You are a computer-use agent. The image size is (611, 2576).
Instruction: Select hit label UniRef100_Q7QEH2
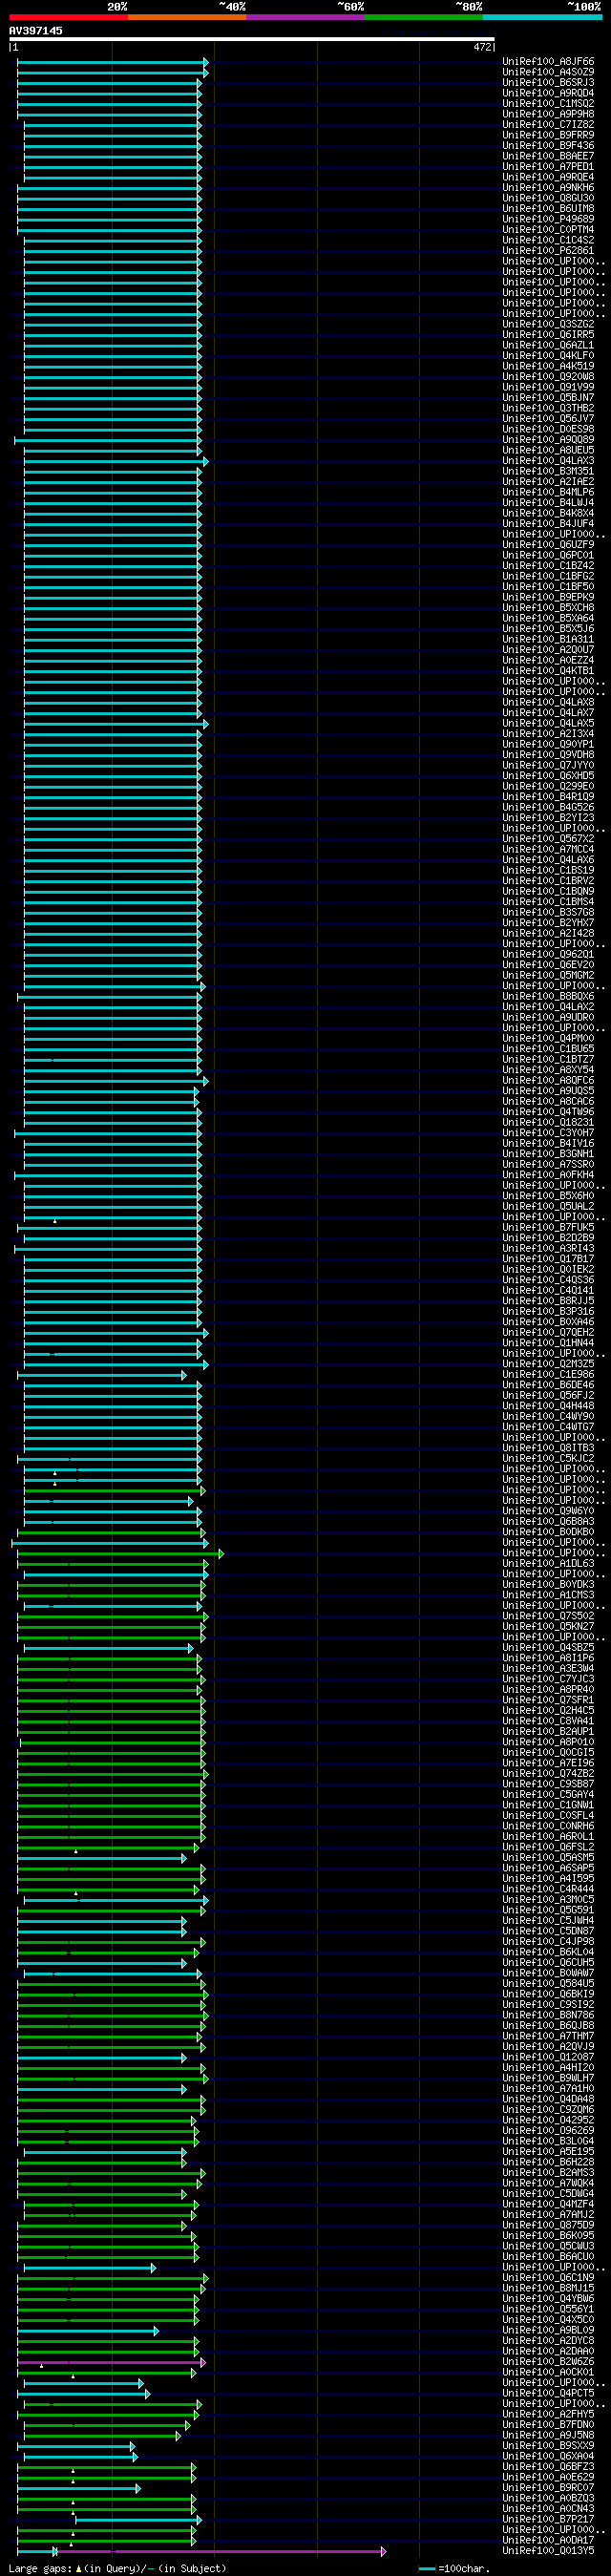[548, 1332]
